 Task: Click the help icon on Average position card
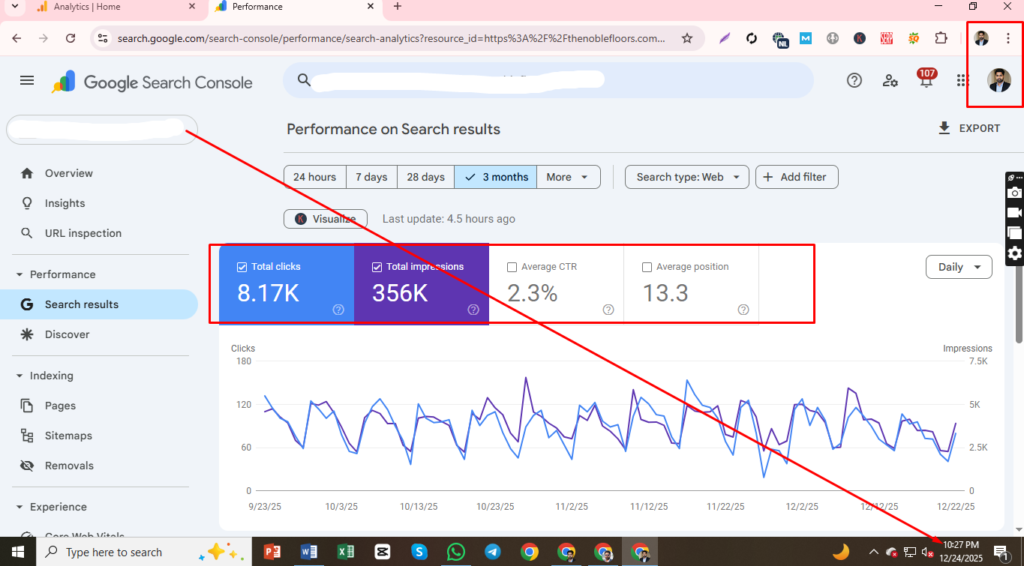pyautogui.click(x=743, y=309)
